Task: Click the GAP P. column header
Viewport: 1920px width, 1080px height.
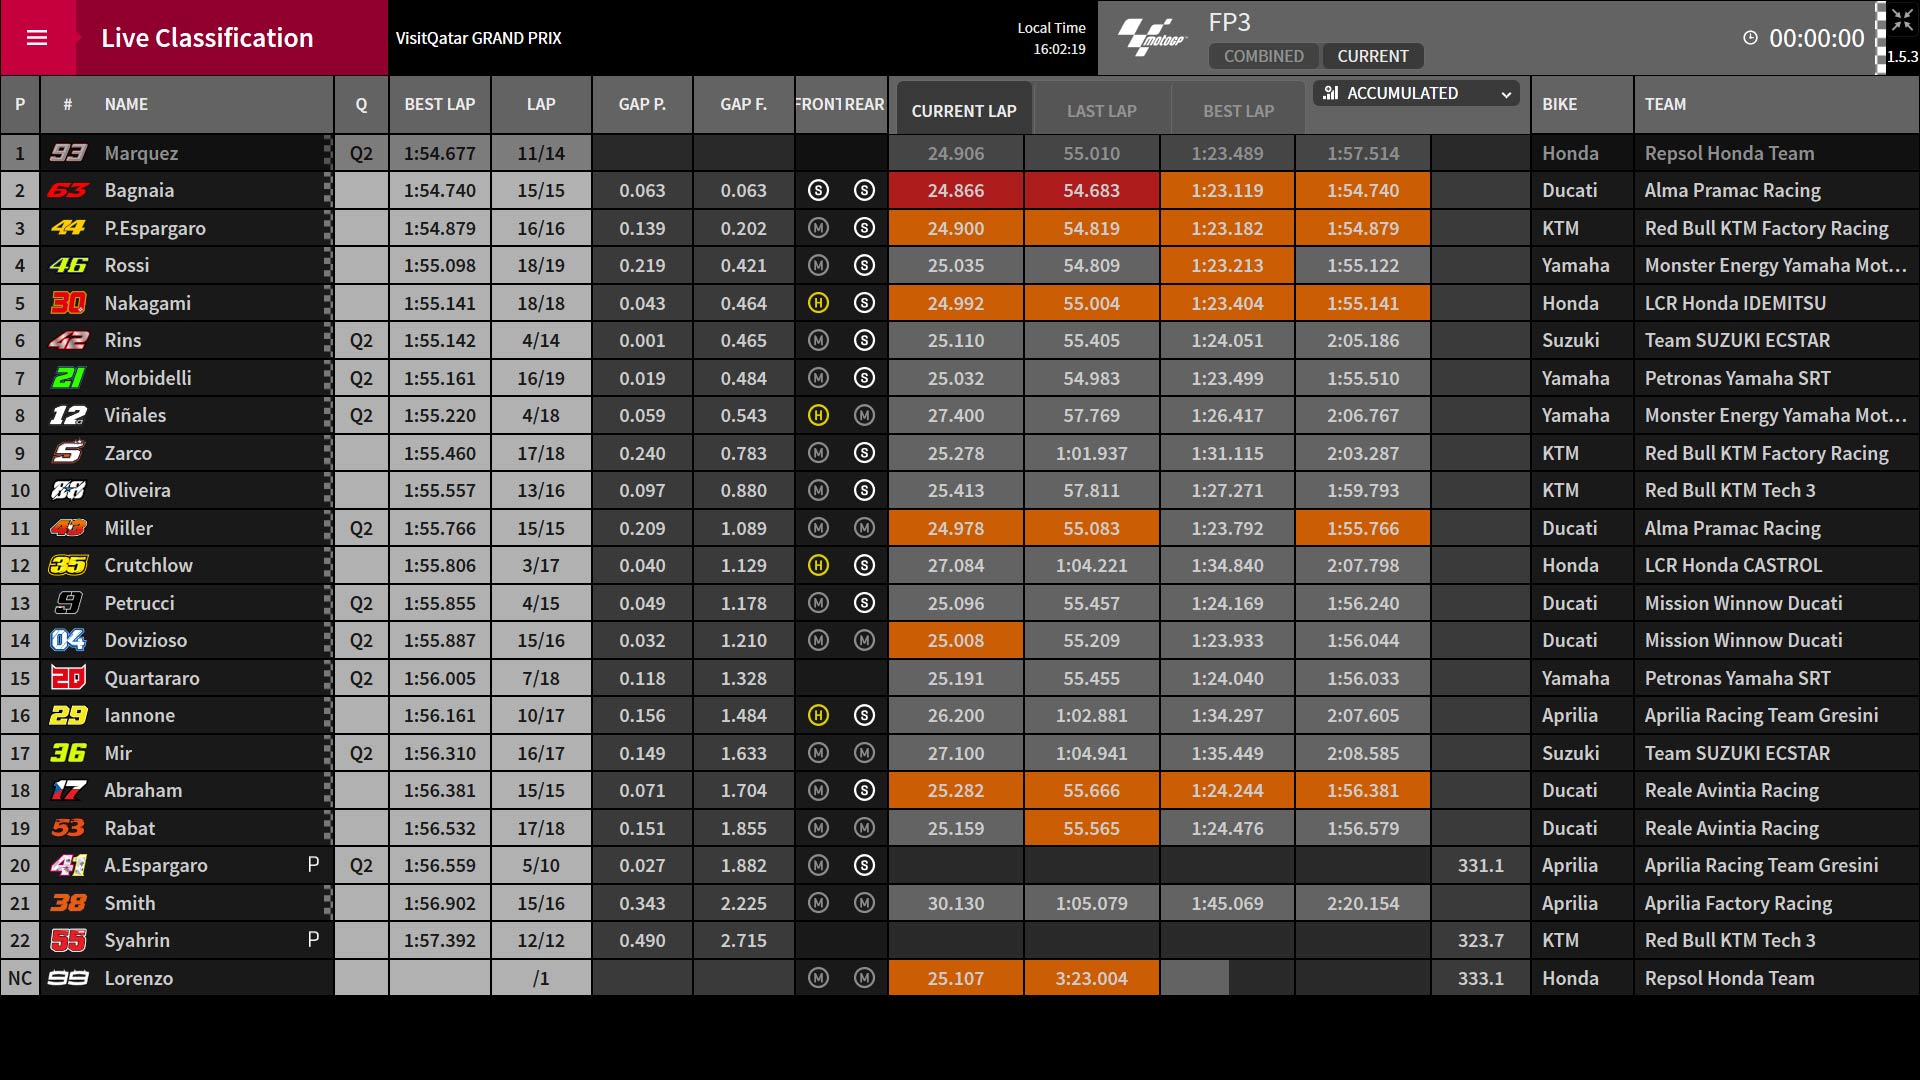Action: 642,104
